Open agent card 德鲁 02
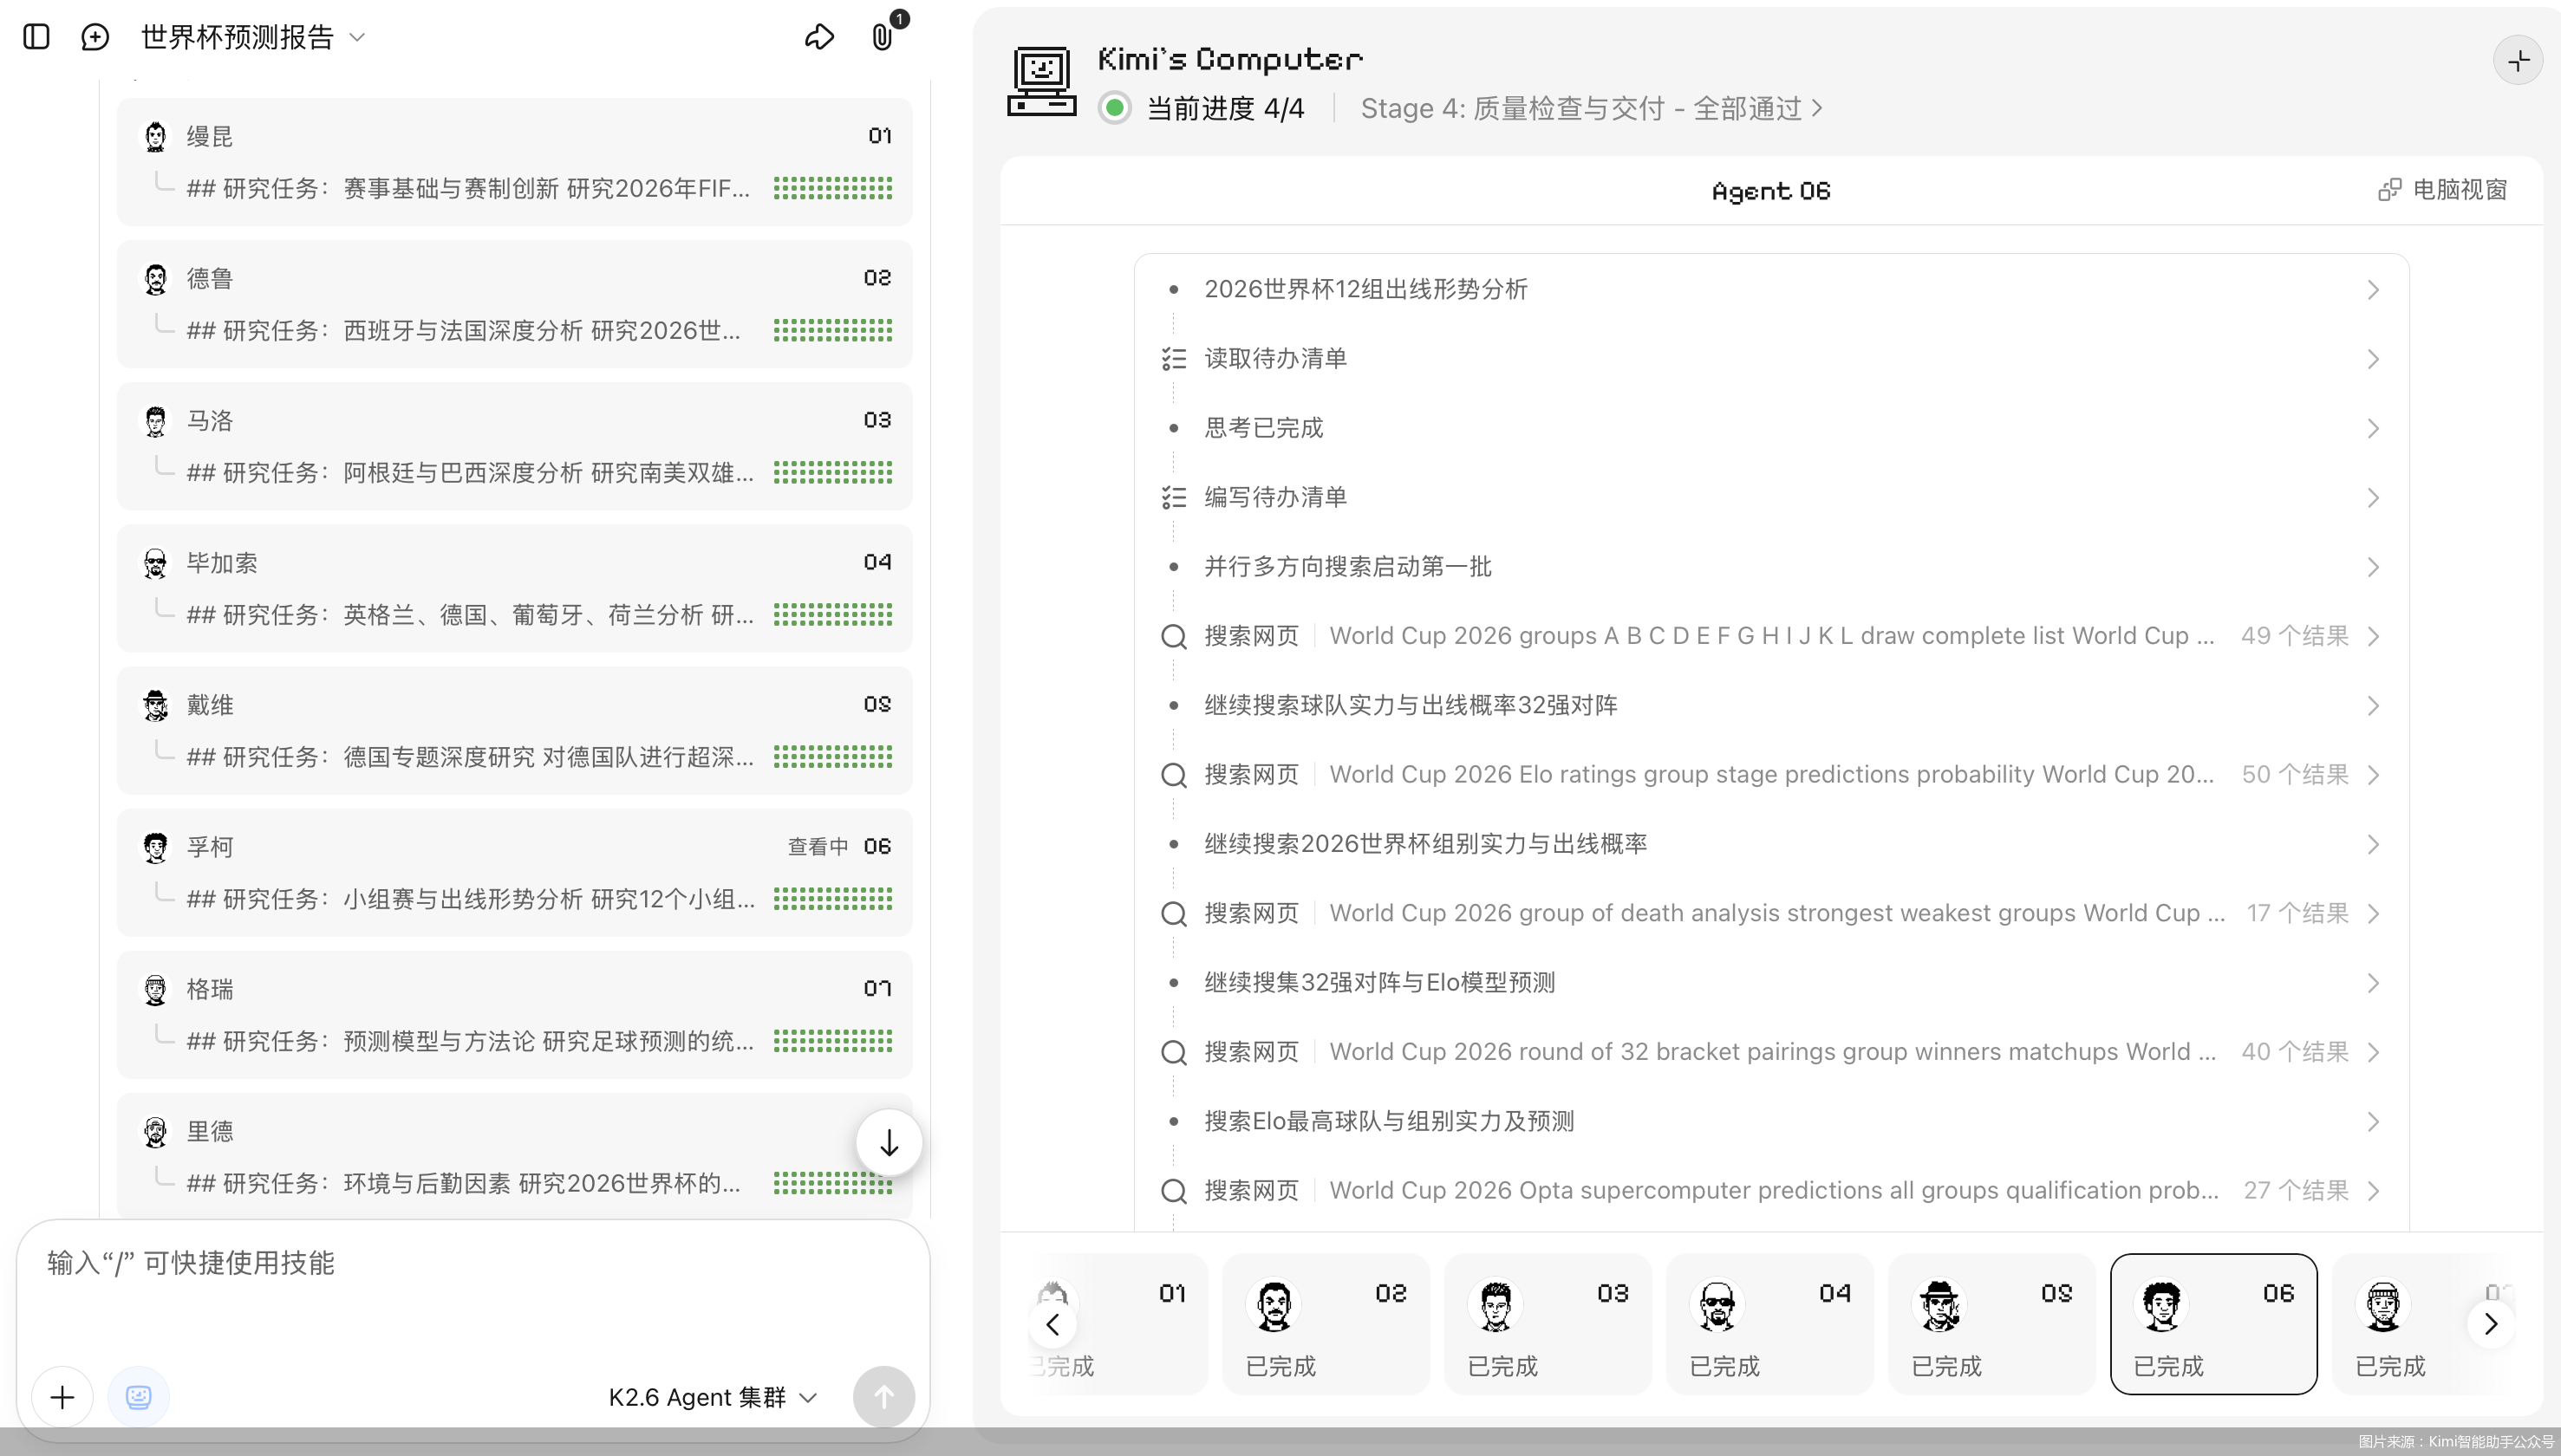Screen dimensions: 2561x1456 tap(514, 303)
